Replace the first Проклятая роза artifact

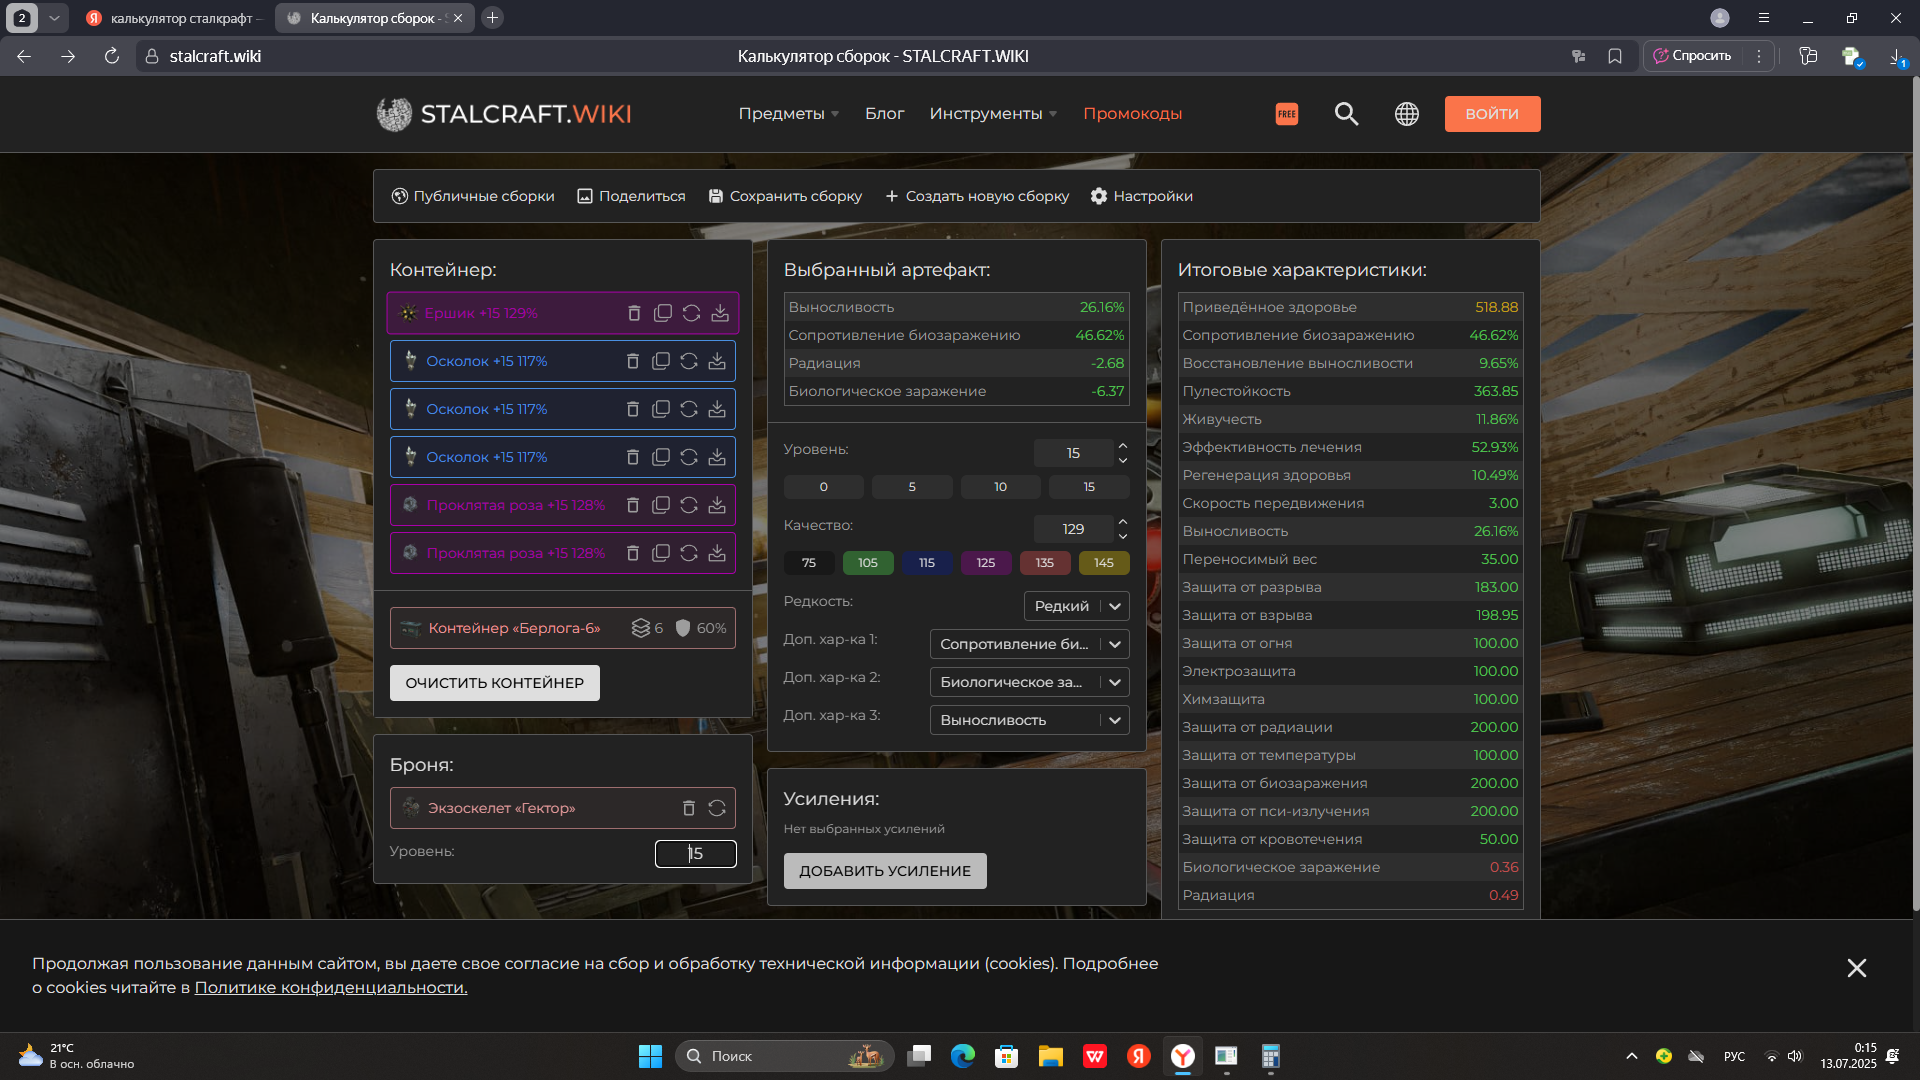[689, 505]
